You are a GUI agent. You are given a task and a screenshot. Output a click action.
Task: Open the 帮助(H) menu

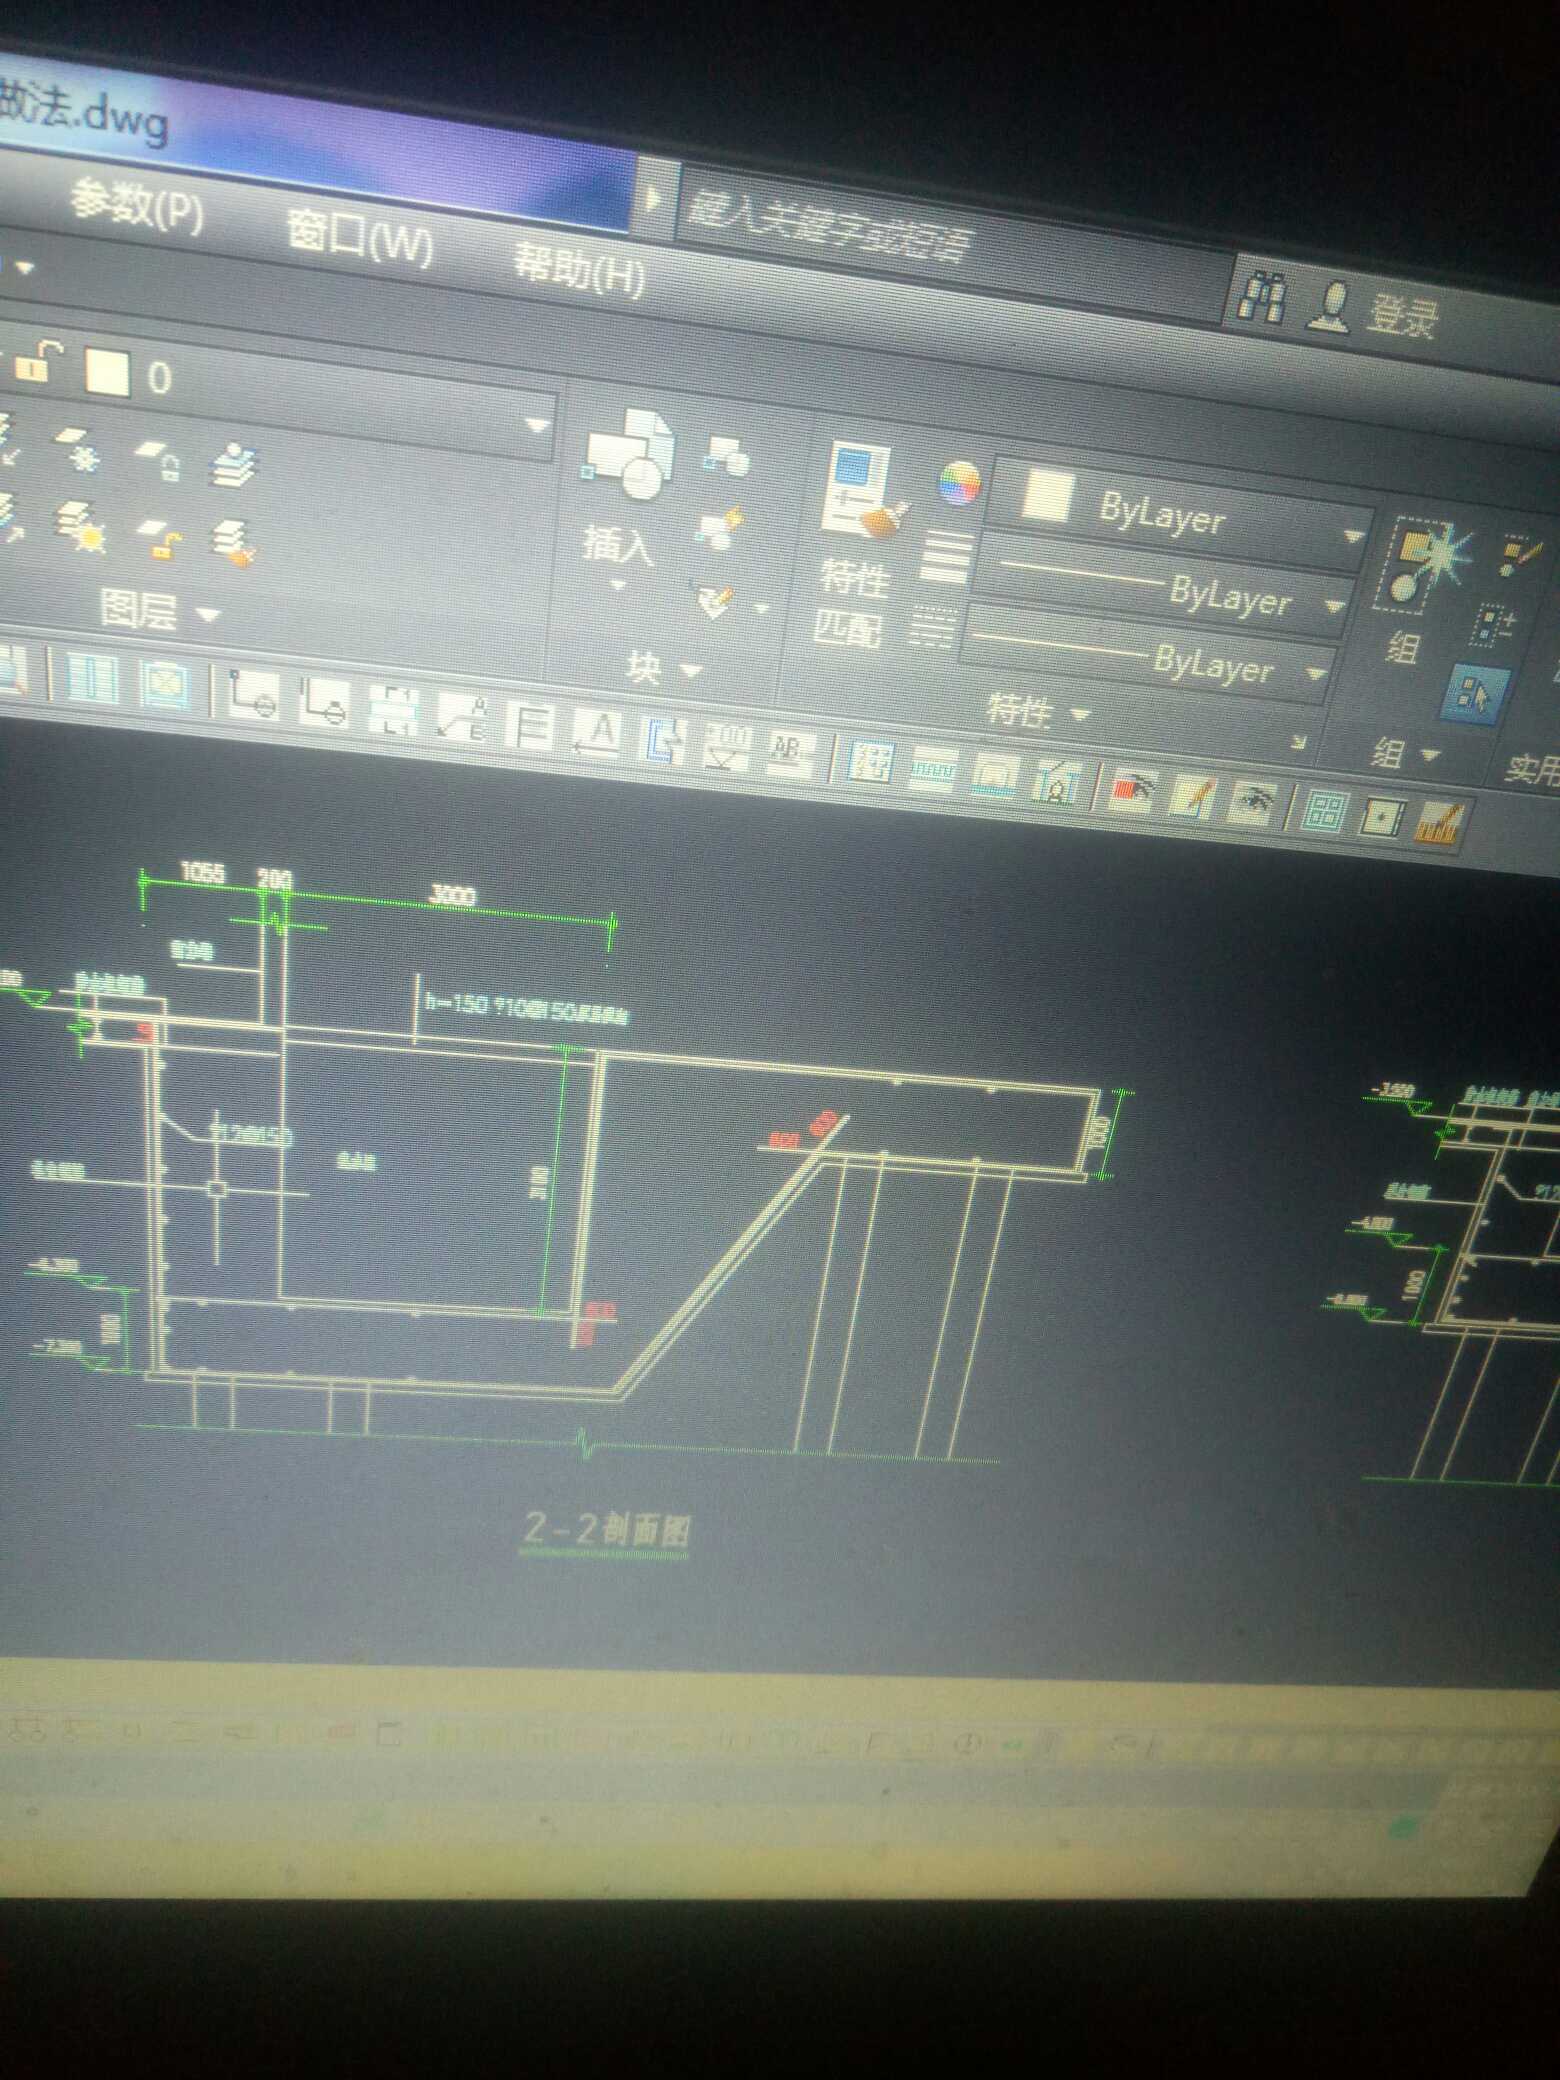579,269
